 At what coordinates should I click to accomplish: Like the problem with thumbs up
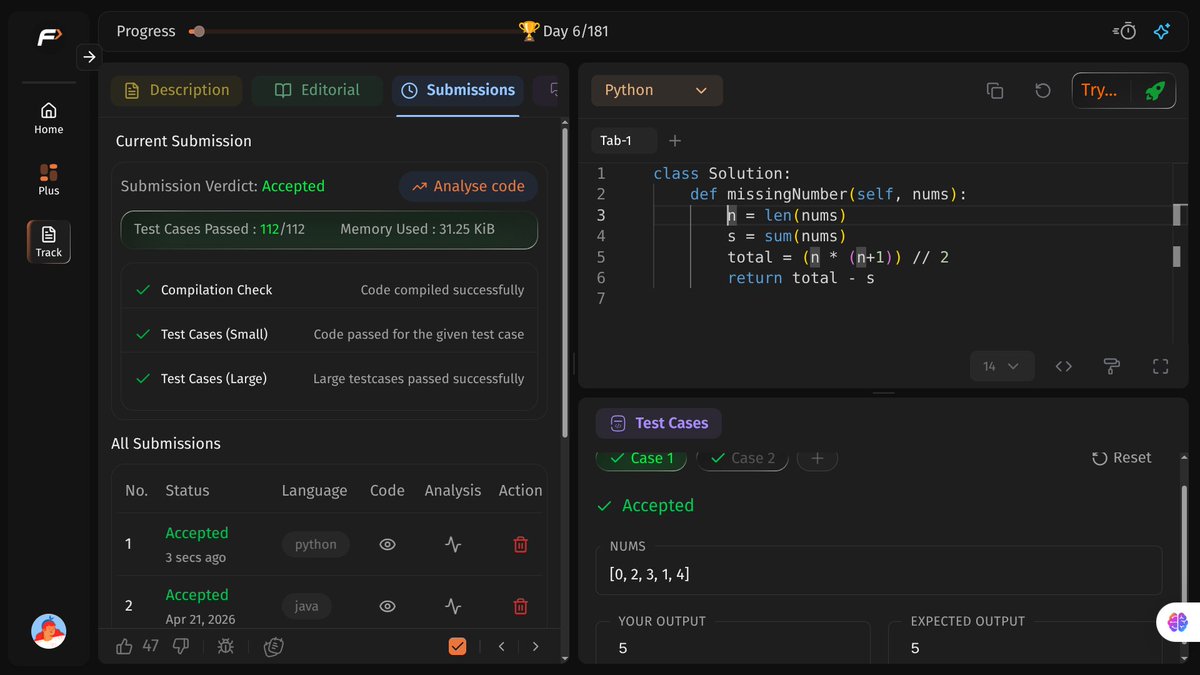[x=125, y=646]
